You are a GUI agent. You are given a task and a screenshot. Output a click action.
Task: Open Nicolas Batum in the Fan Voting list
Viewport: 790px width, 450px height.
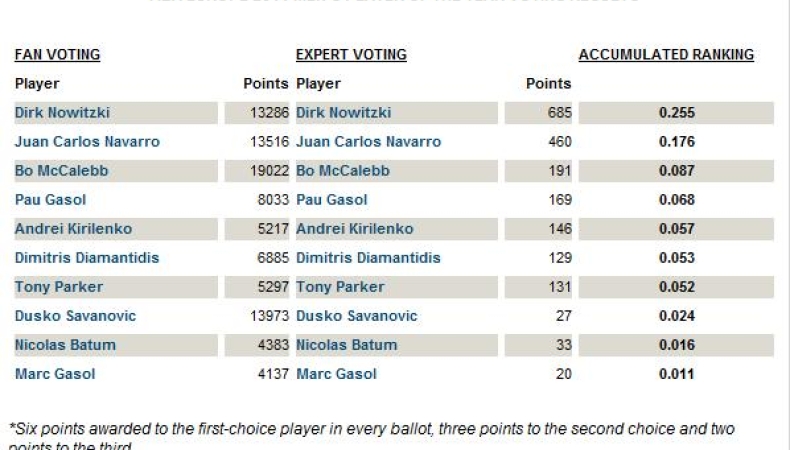tap(65, 345)
